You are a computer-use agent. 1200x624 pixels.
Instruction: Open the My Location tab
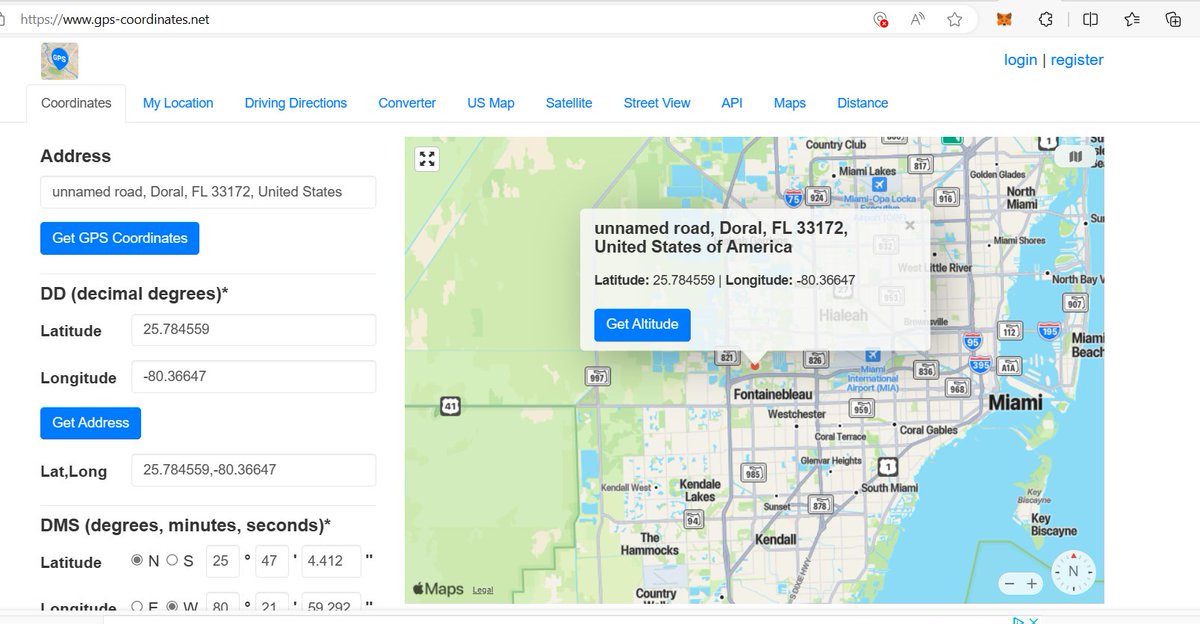click(x=178, y=103)
